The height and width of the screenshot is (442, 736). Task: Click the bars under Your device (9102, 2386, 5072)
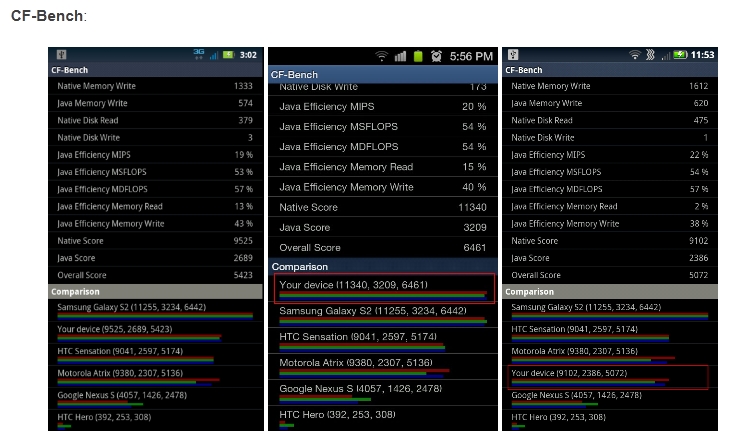click(590, 382)
